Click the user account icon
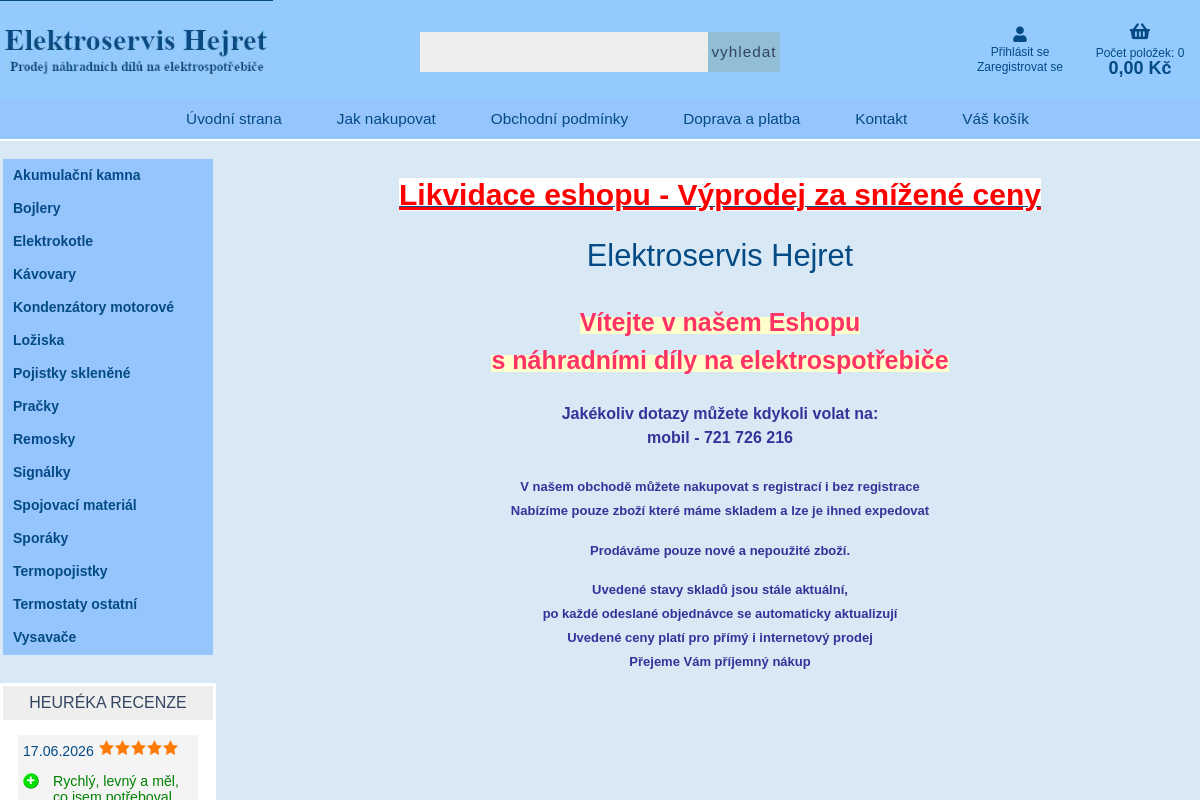Image resolution: width=1200 pixels, height=800 pixels. [1020, 34]
